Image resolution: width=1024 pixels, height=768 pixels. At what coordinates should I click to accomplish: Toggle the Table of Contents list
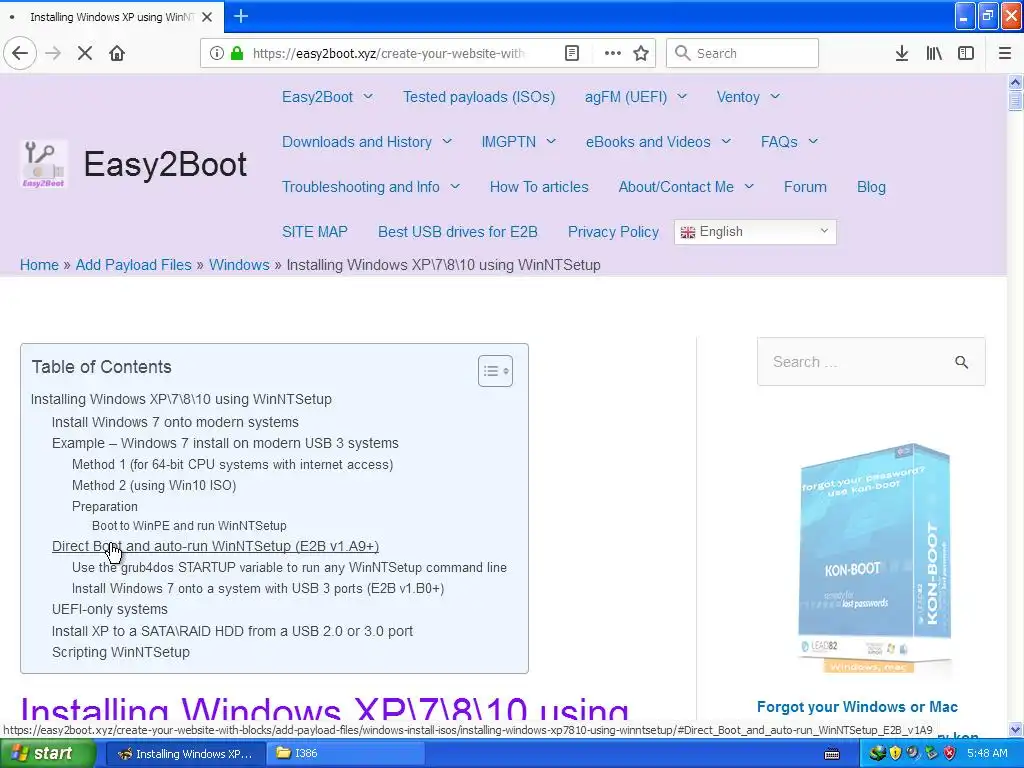[495, 371]
